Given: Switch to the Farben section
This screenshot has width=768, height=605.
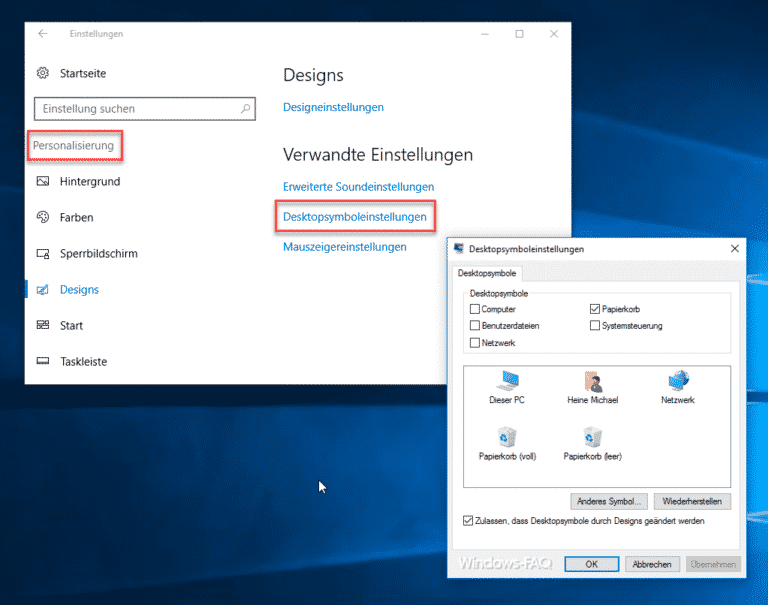Looking at the screenshot, I should click(76, 217).
